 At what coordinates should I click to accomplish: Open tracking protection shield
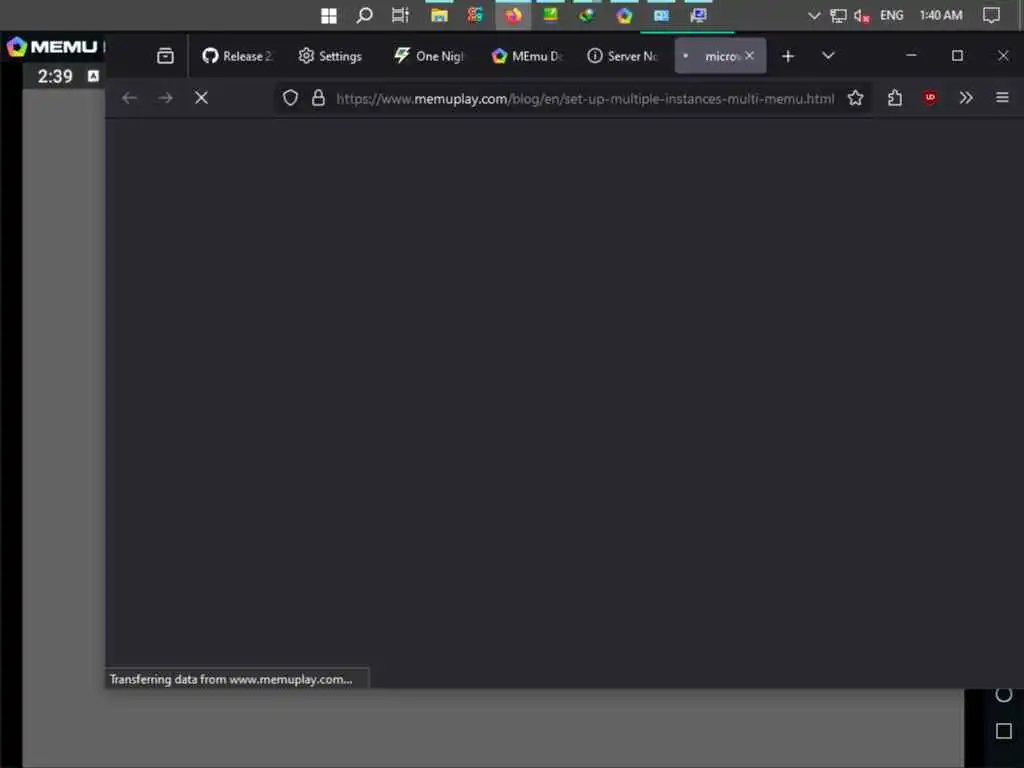tap(291, 98)
